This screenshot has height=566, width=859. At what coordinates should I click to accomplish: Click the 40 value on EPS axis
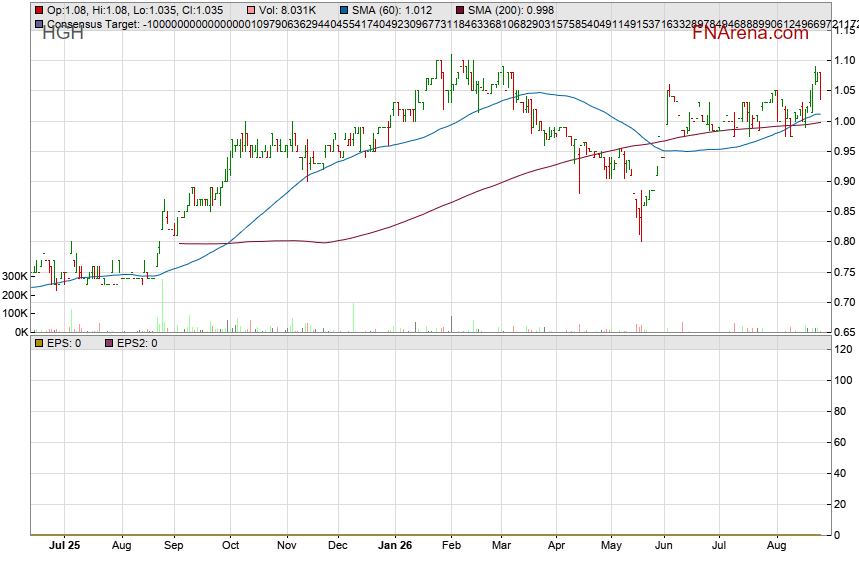[x=841, y=473]
